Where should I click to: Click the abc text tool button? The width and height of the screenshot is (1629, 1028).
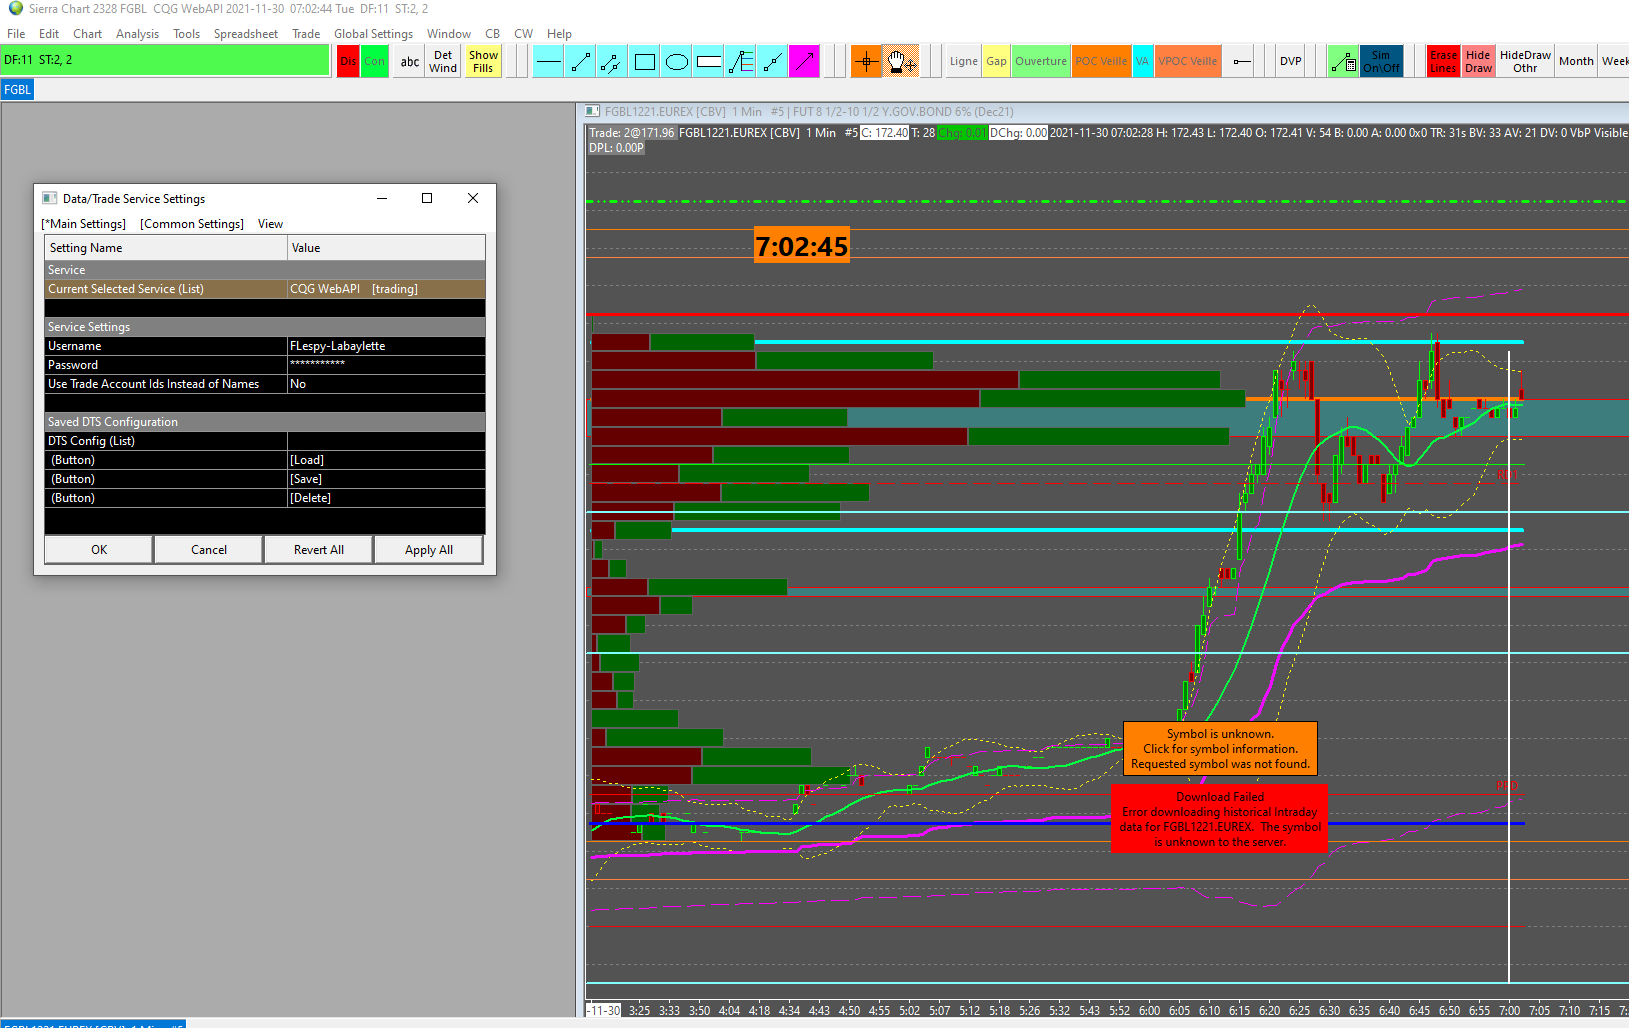pos(410,62)
